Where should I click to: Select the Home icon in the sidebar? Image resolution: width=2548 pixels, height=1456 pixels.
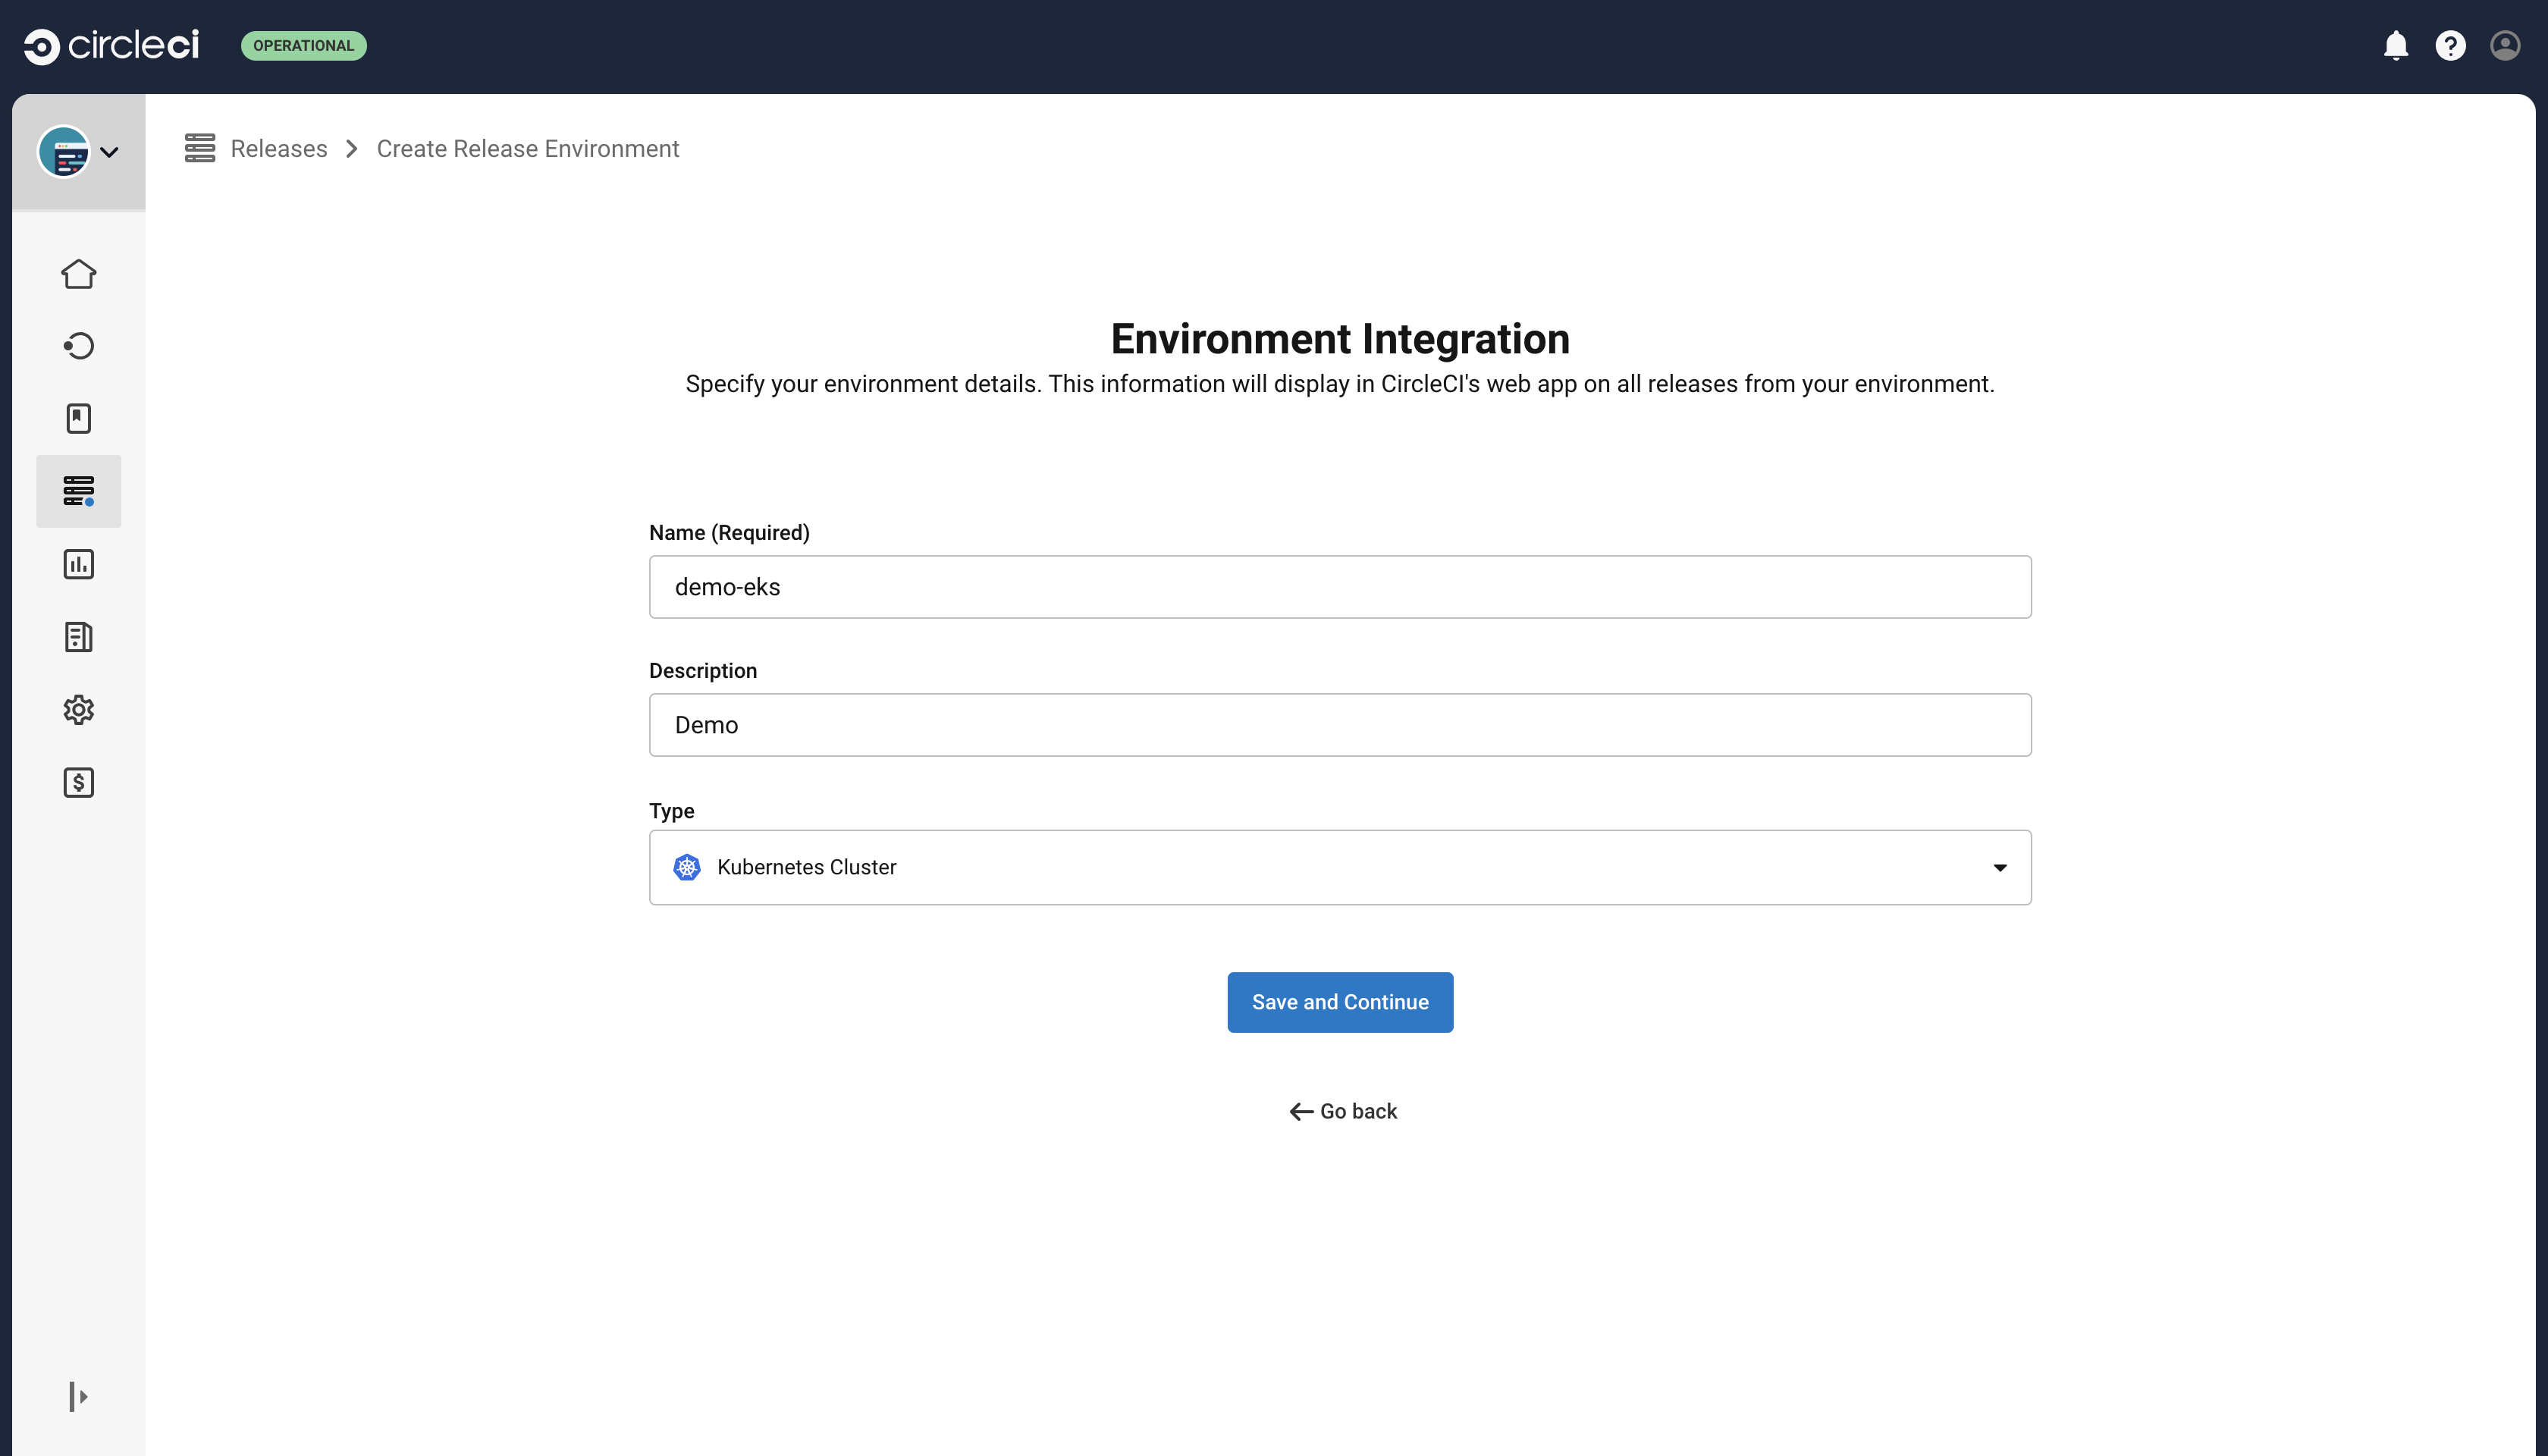78,273
